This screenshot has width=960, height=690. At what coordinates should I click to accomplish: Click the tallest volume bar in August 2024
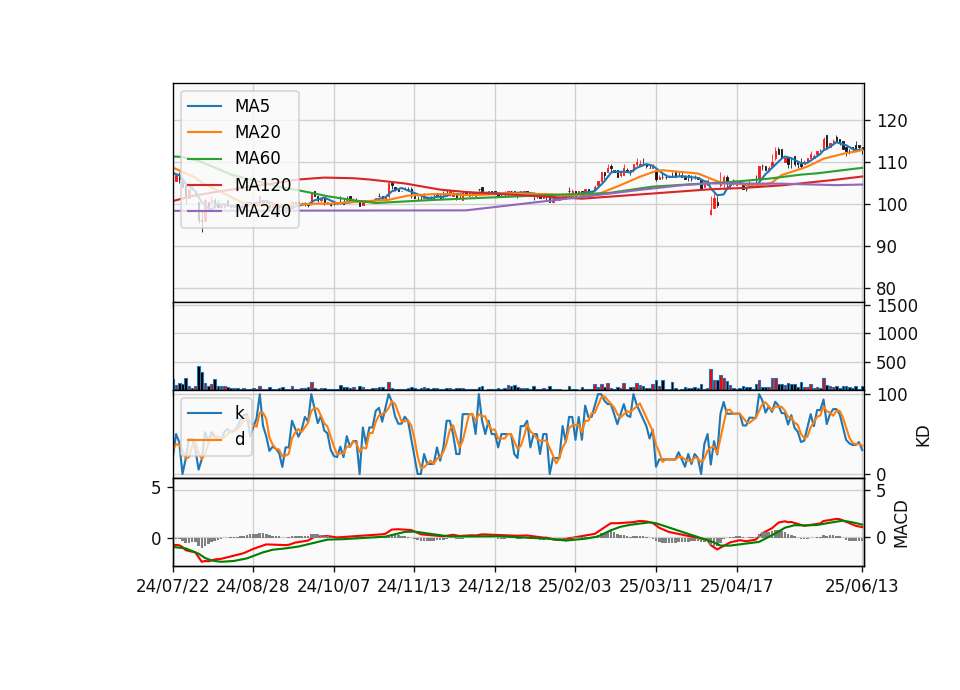click(x=199, y=378)
